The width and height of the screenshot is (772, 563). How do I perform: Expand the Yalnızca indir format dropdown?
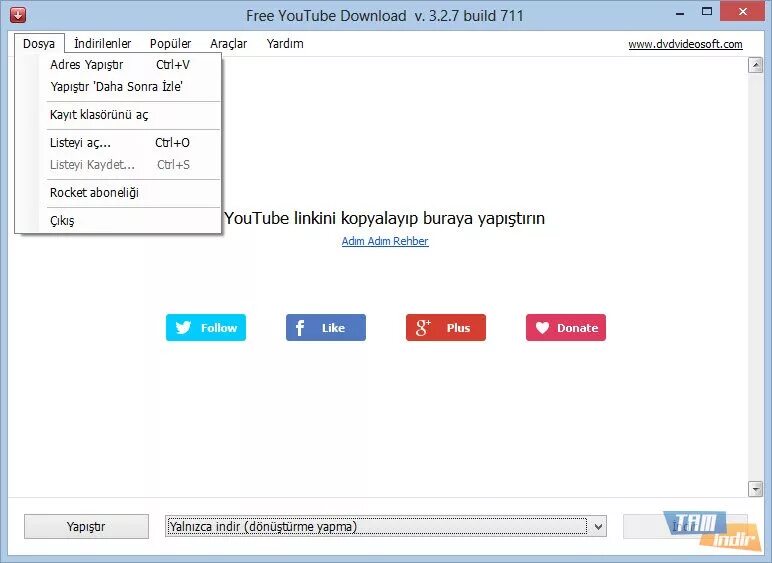click(599, 527)
